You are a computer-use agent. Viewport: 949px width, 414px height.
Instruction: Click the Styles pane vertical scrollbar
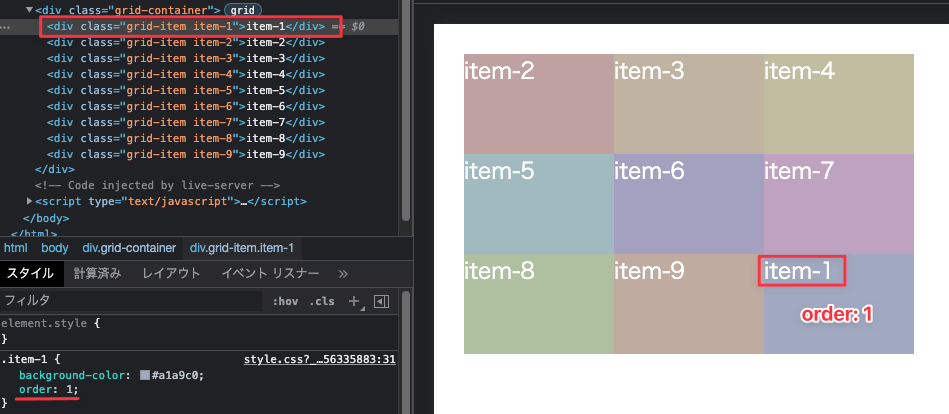click(406, 351)
